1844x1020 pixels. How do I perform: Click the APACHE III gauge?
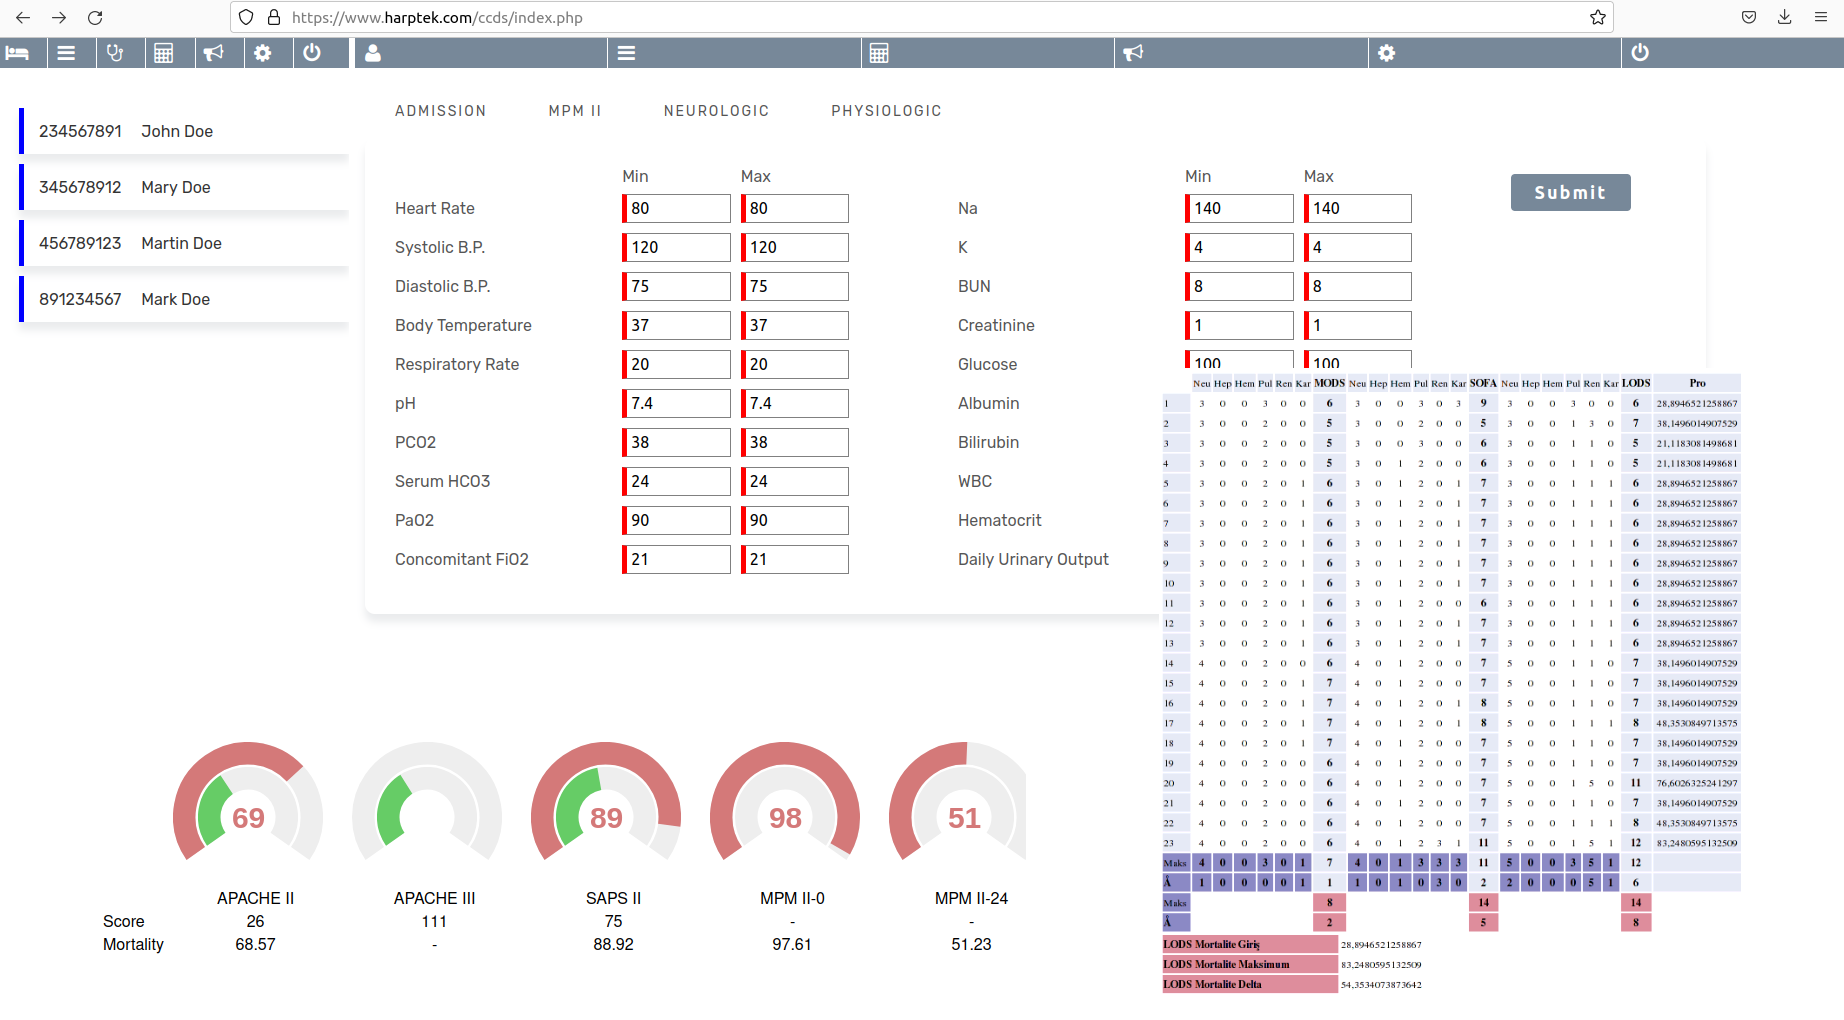pyautogui.click(x=427, y=803)
